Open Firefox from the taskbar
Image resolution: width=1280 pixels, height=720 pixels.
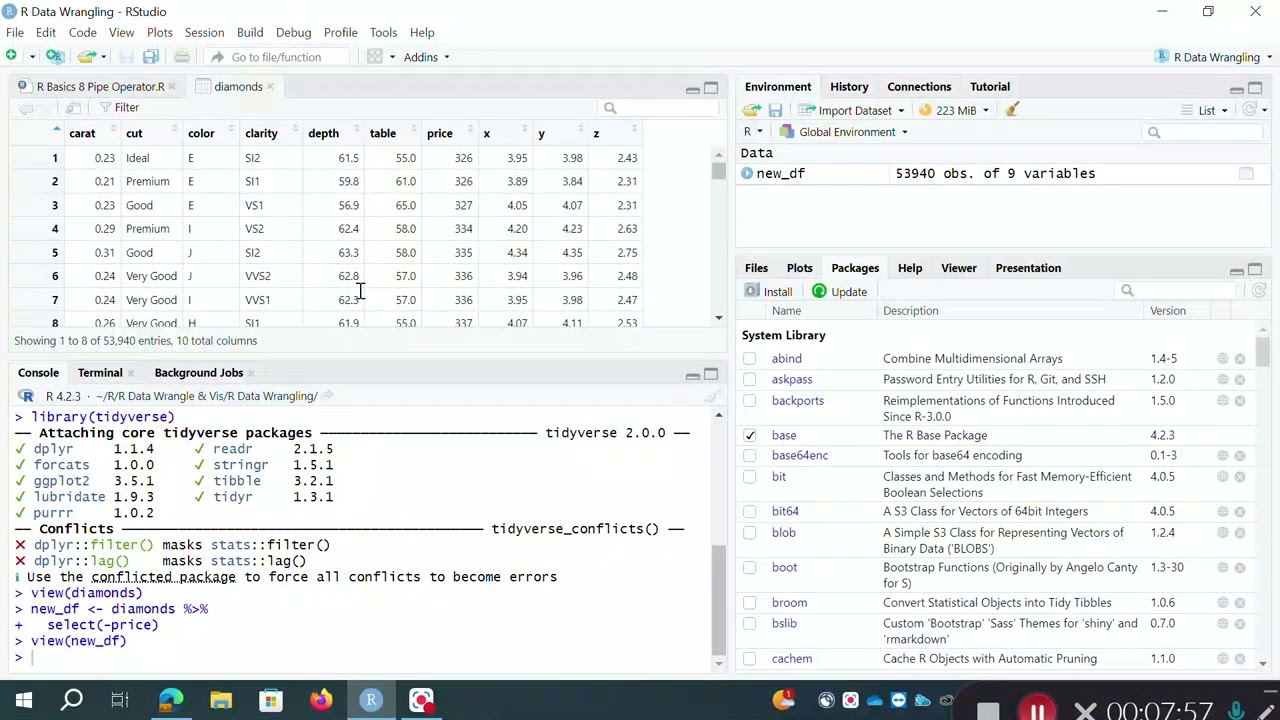point(321,700)
